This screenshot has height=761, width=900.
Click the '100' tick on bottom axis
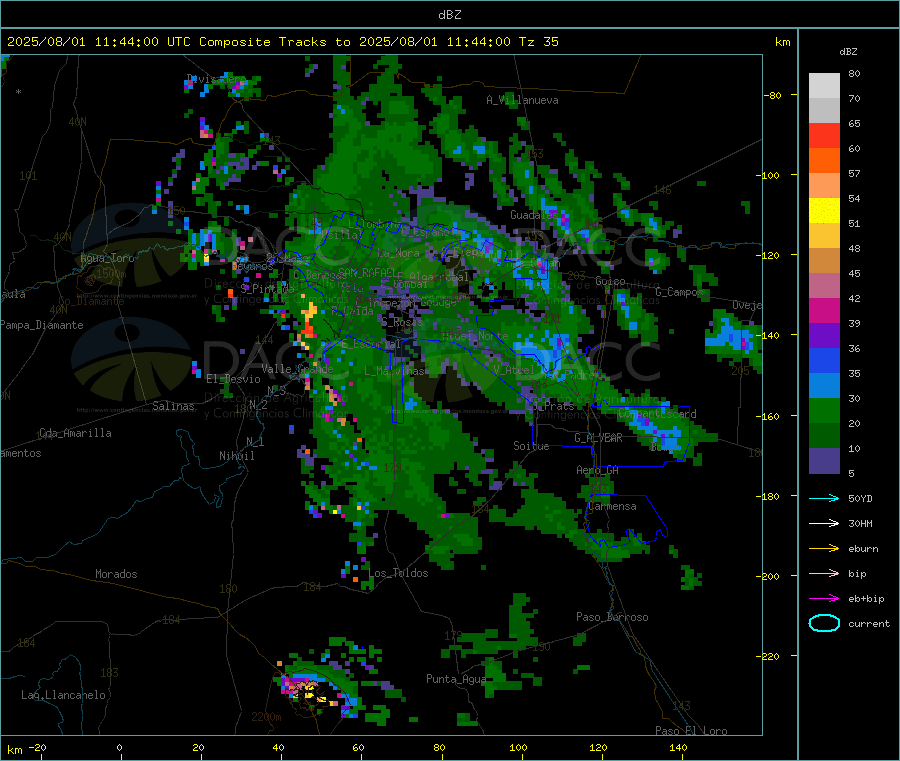click(x=518, y=747)
